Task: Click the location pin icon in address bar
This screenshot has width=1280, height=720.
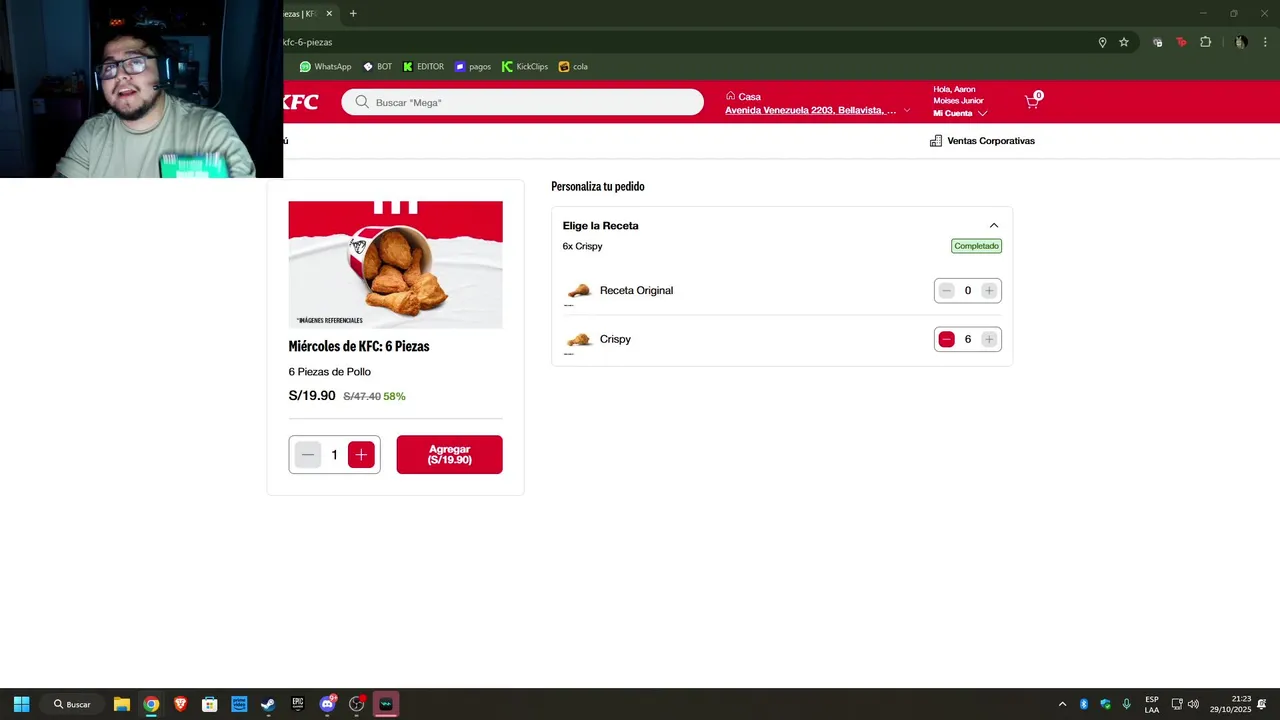Action: point(1102,42)
